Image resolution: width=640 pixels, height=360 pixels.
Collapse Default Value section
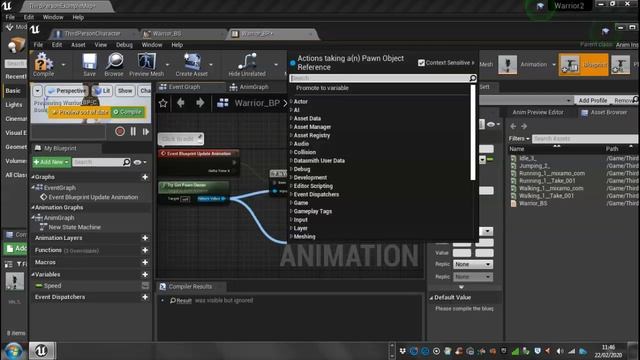click(431, 298)
